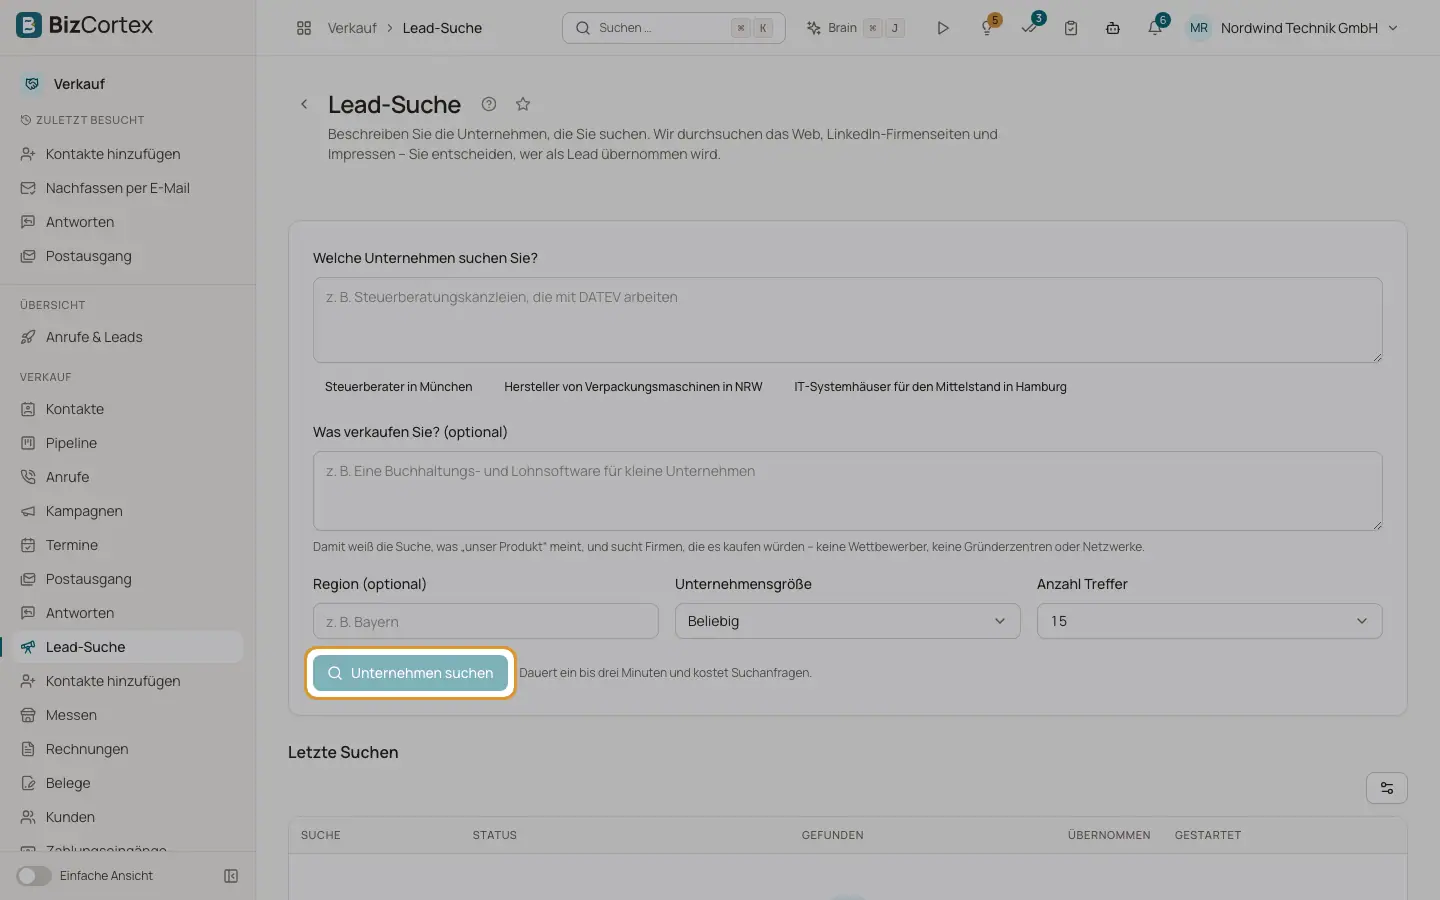Open the robot assistant icon

point(1113,28)
